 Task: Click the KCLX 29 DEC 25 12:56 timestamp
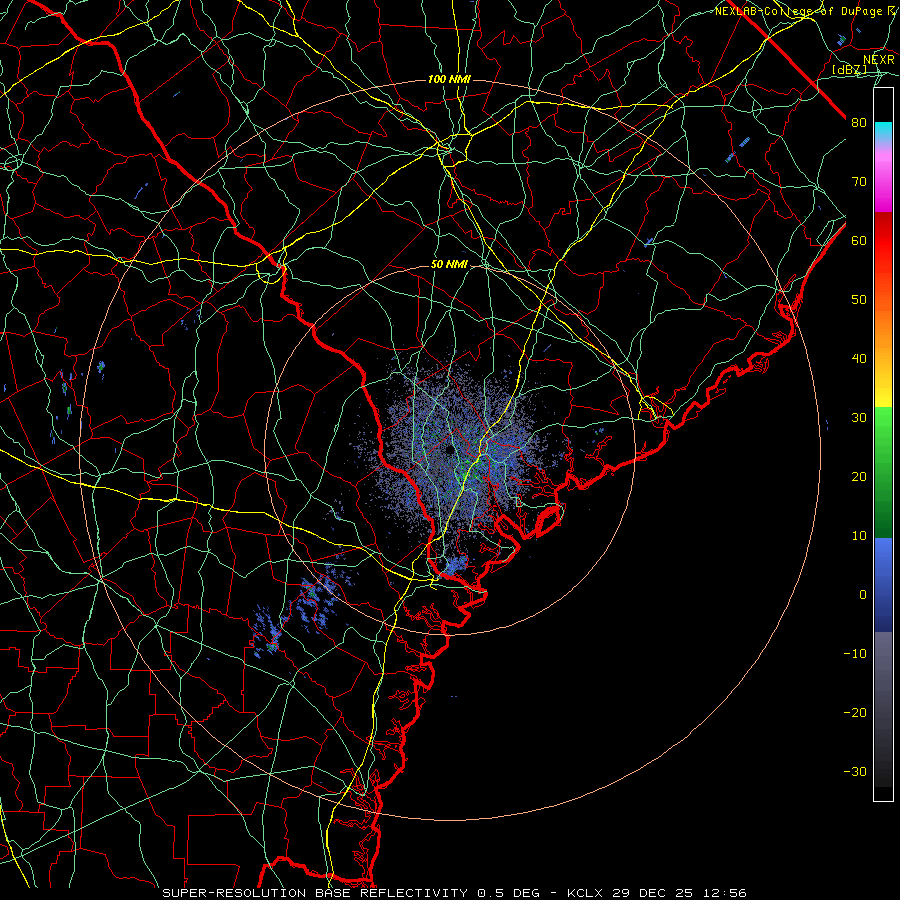coord(657,893)
